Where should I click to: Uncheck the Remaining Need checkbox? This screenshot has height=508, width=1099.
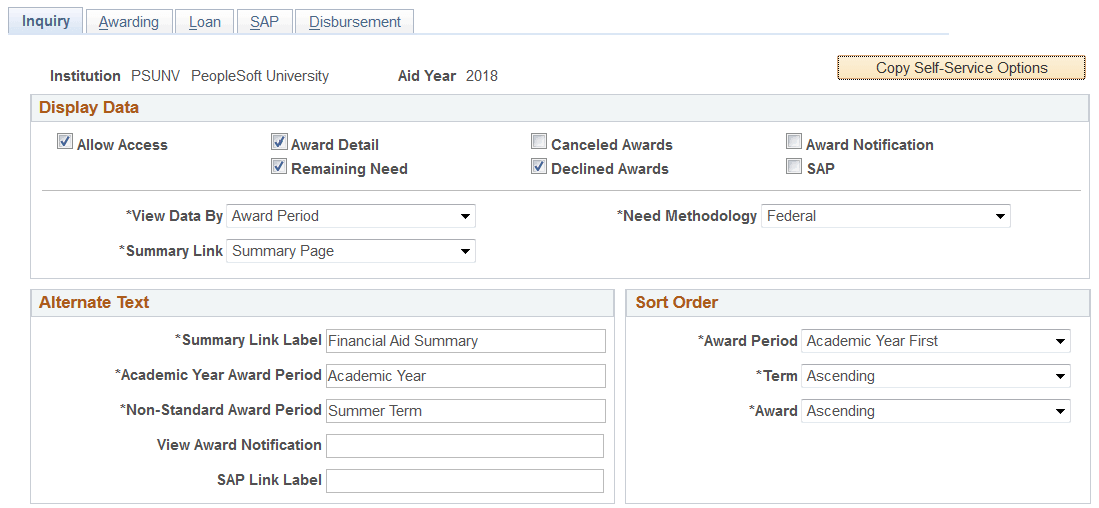(279, 168)
